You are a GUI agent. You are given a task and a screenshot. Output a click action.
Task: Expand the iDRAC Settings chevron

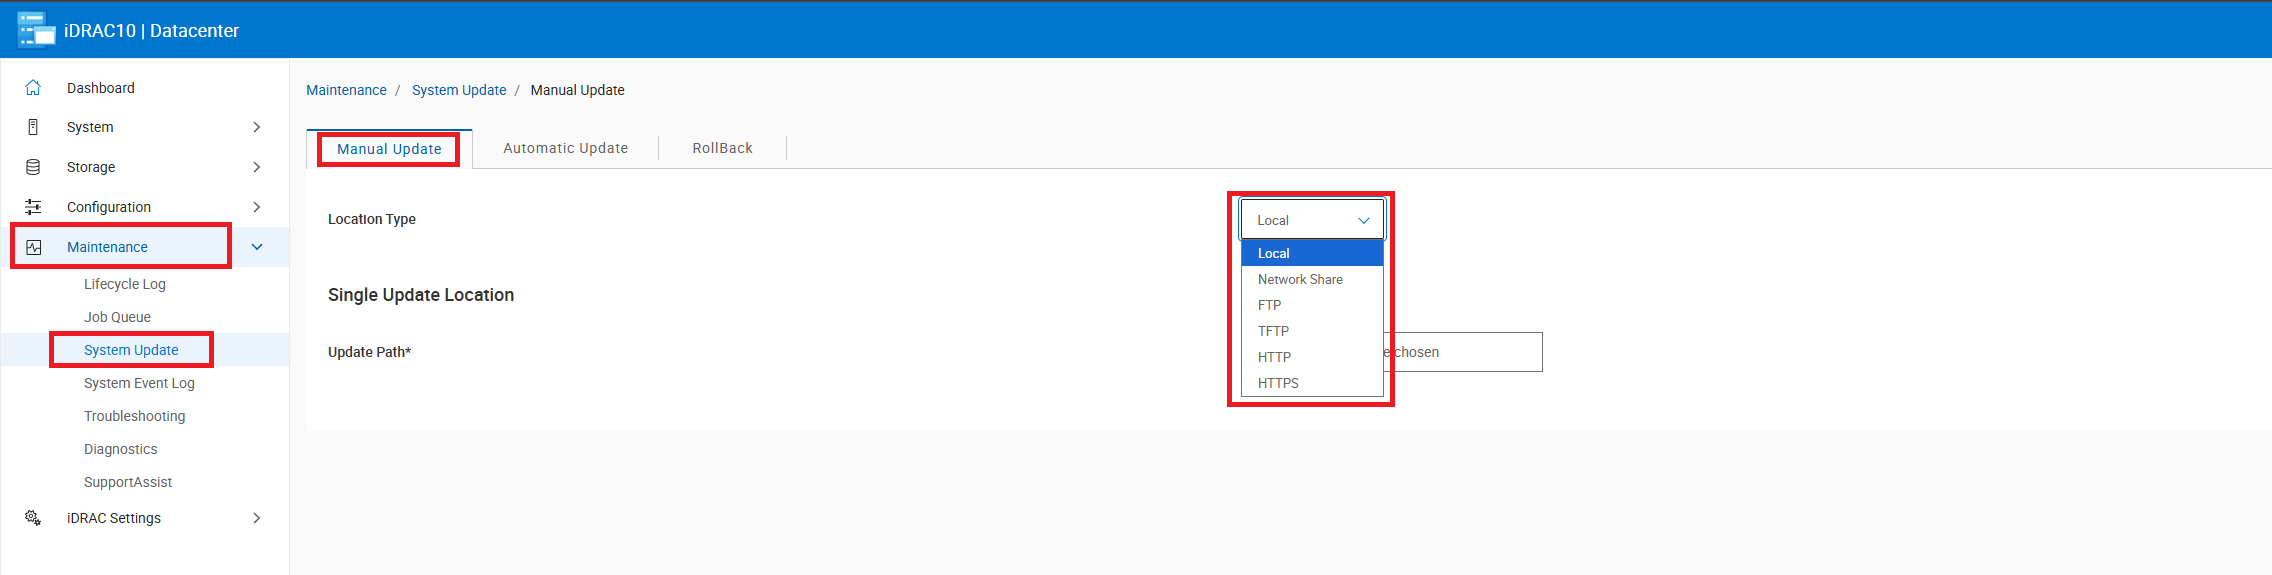[x=257, y=518]
